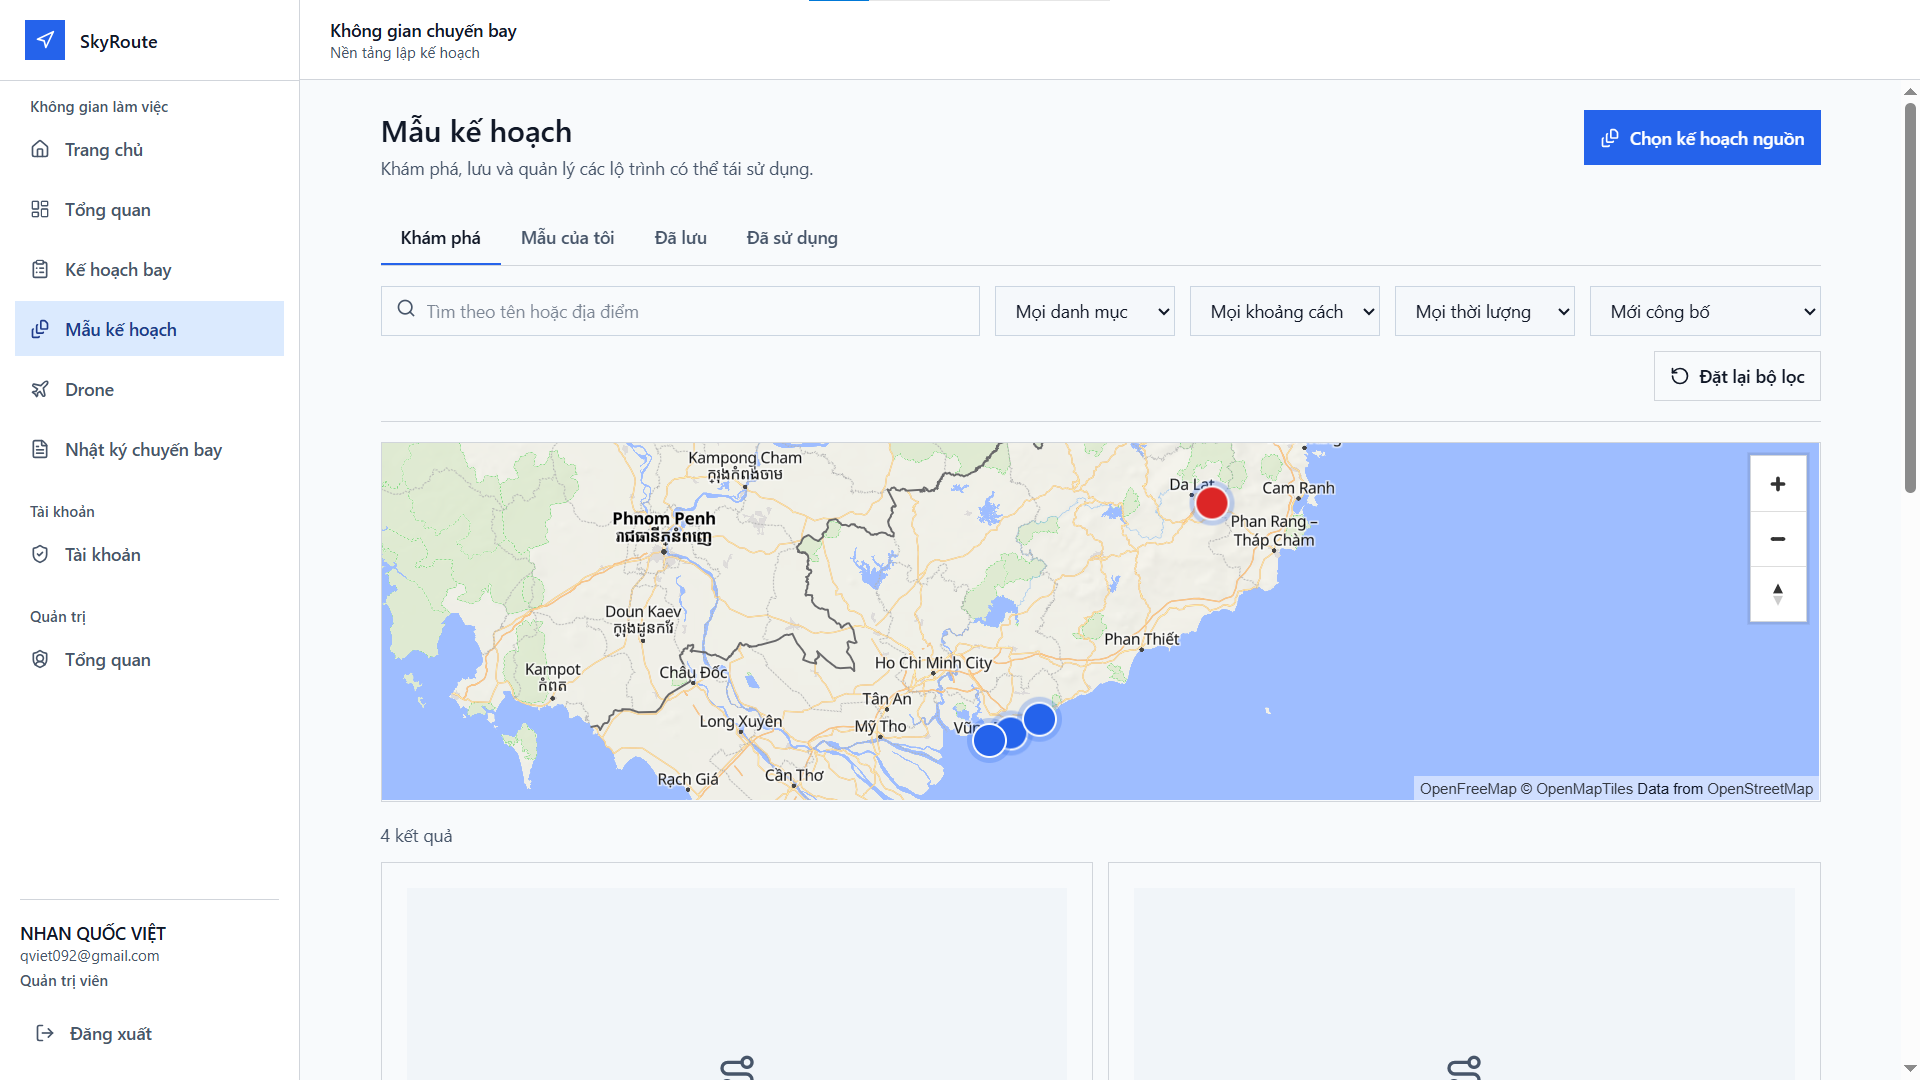
Task: Select the Kế hoạch bay clipboard icon
Action: coord(40,269)
